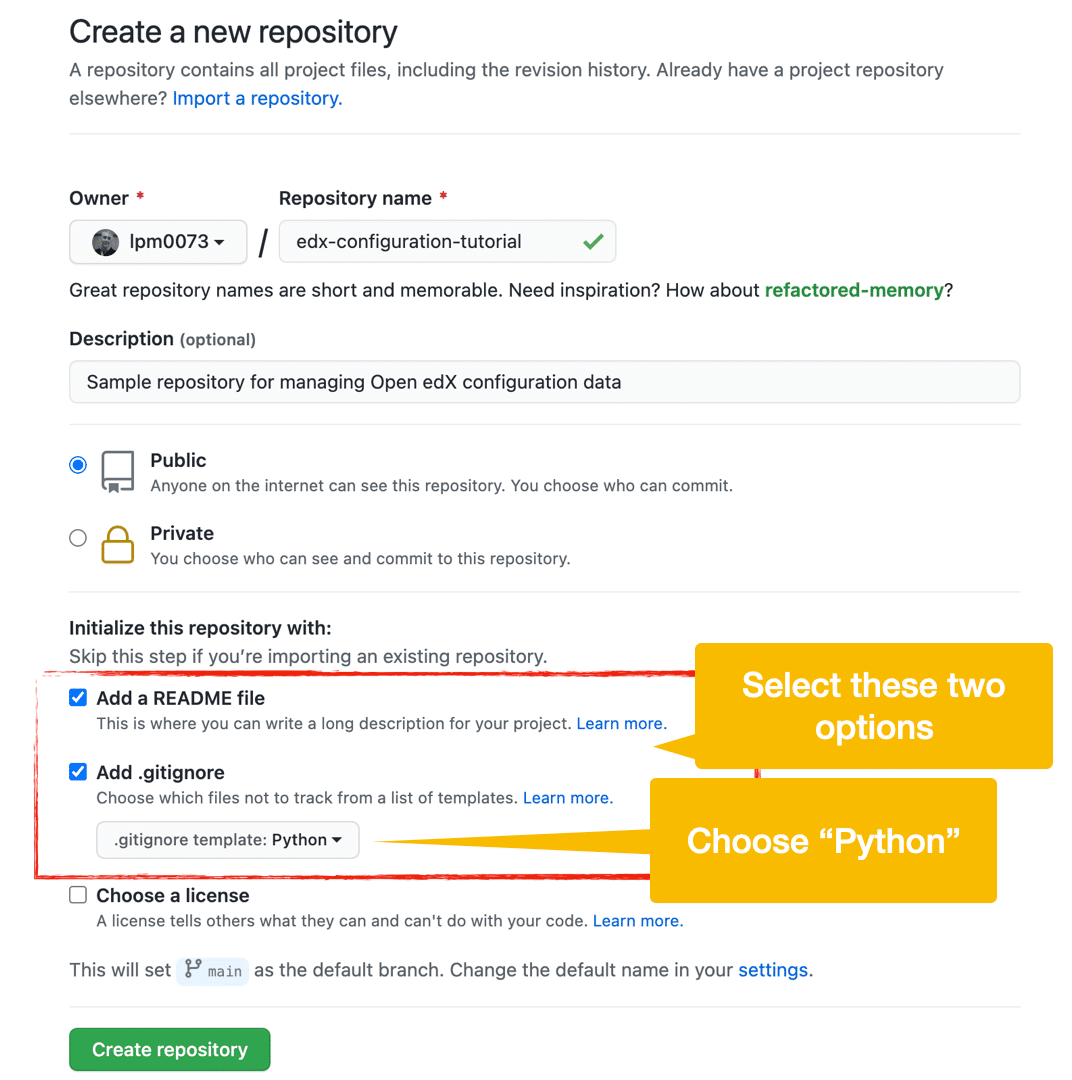Screen dimensions: 1072x1080
Task: Click the owner avatar icon
Action: coord(106,242)
